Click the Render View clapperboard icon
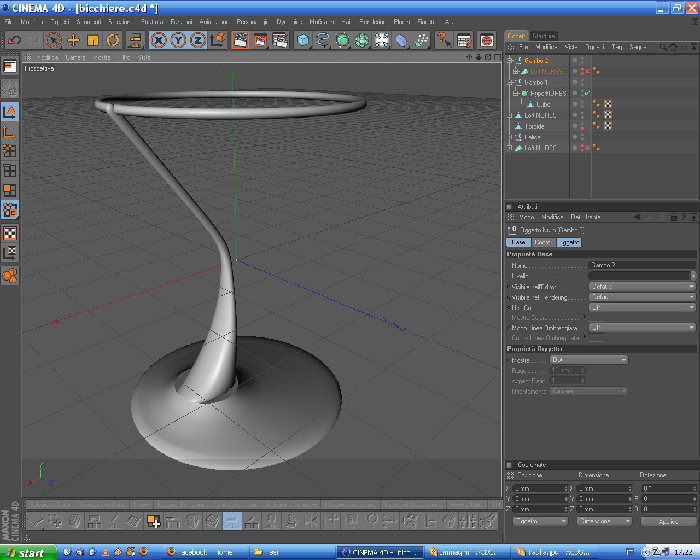The image size is (700, 560). click(241, 41)
